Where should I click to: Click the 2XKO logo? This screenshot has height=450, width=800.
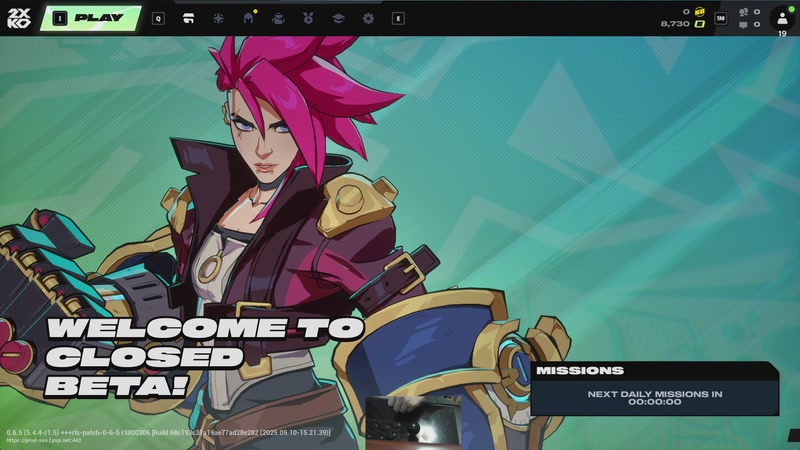tap(19, 18)
